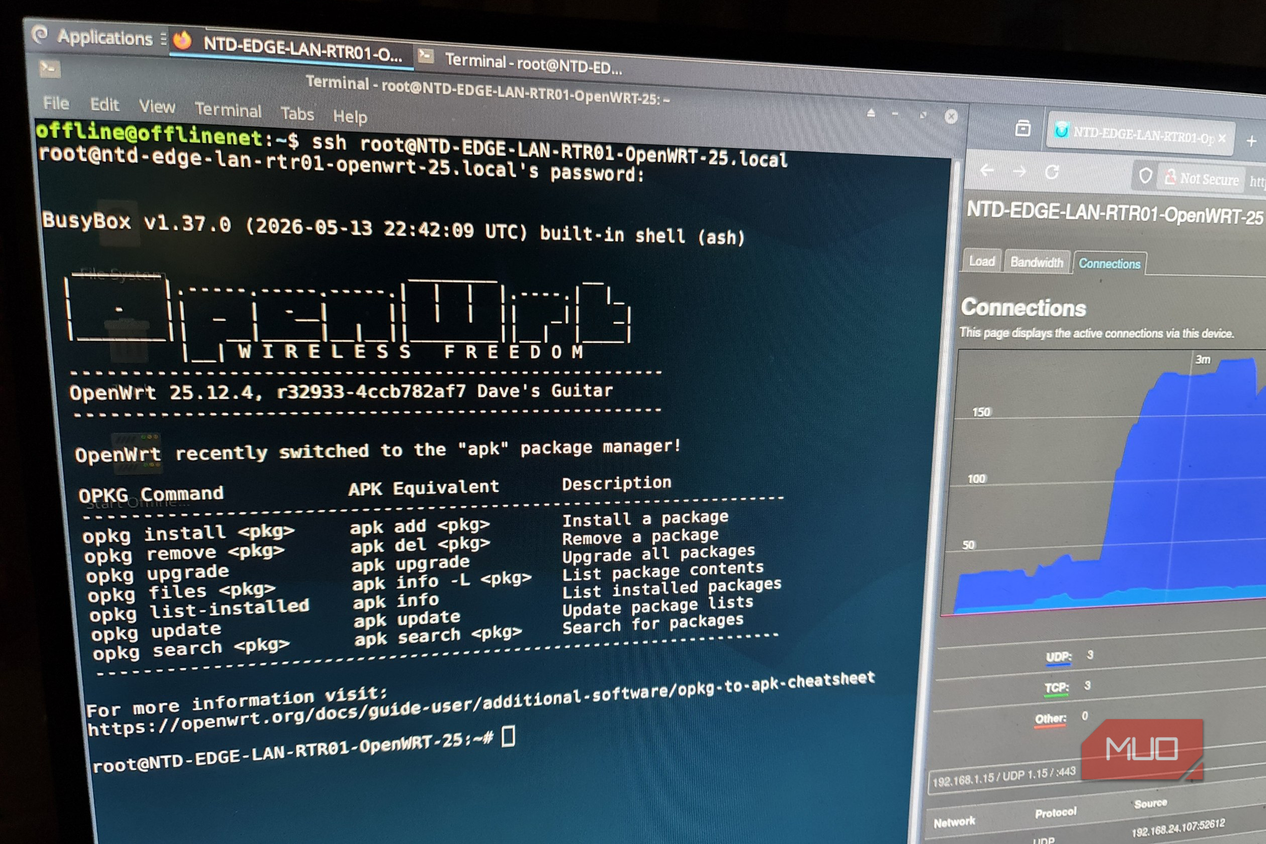The image size is (1266, 844).
Task: Click the UDP legend label
Action: pos(1058,657)
